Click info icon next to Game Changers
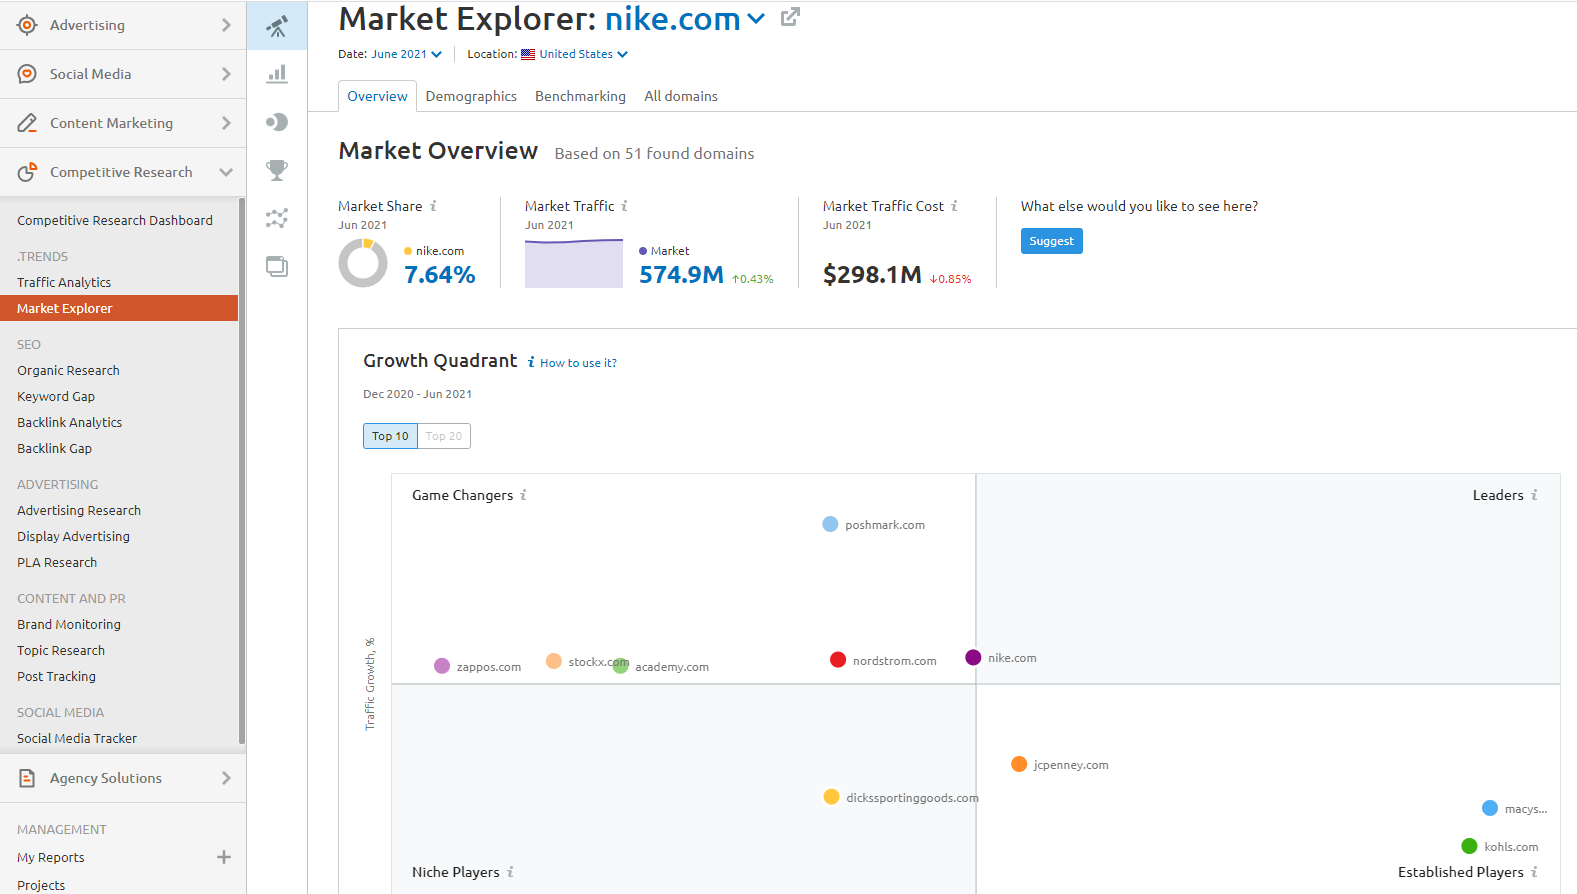The height and width of the screenshot is (894, 1577). pyautogui.click(x=523, y=495)
